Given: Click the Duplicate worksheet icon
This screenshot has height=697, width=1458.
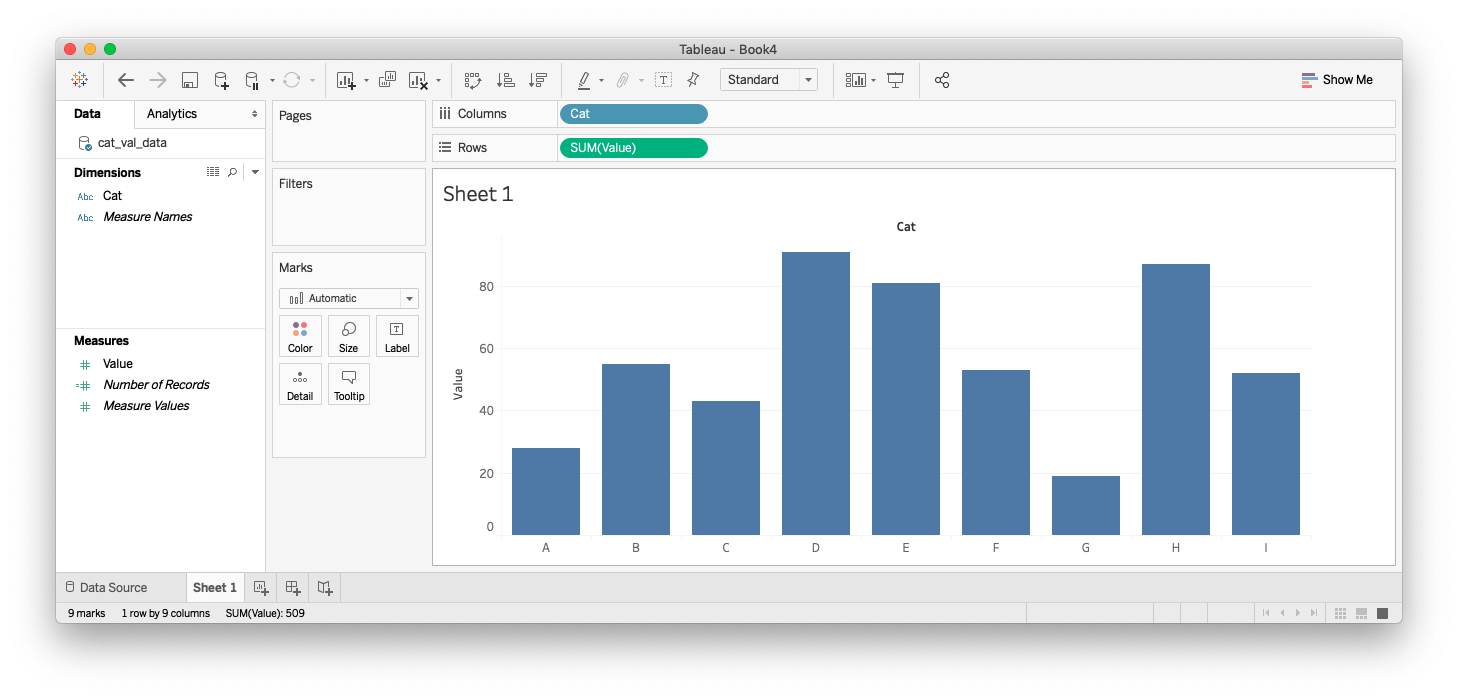Looking at the screenshot, I should (388, 80).
